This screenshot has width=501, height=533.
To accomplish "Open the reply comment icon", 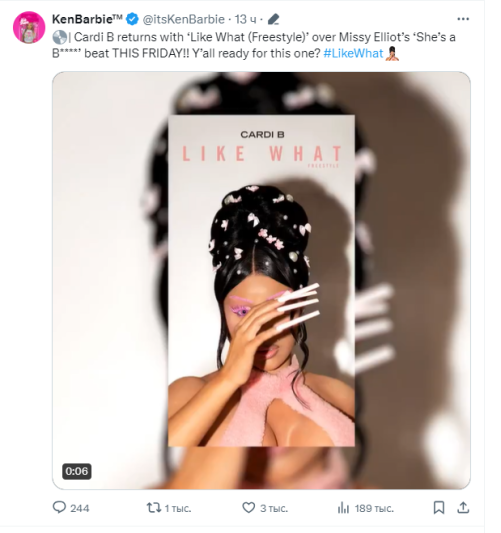I will 59,508.
